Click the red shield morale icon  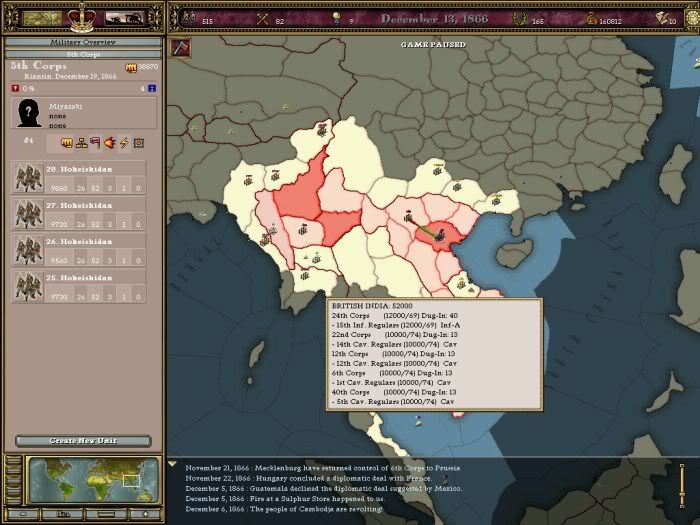click(16, 88)
